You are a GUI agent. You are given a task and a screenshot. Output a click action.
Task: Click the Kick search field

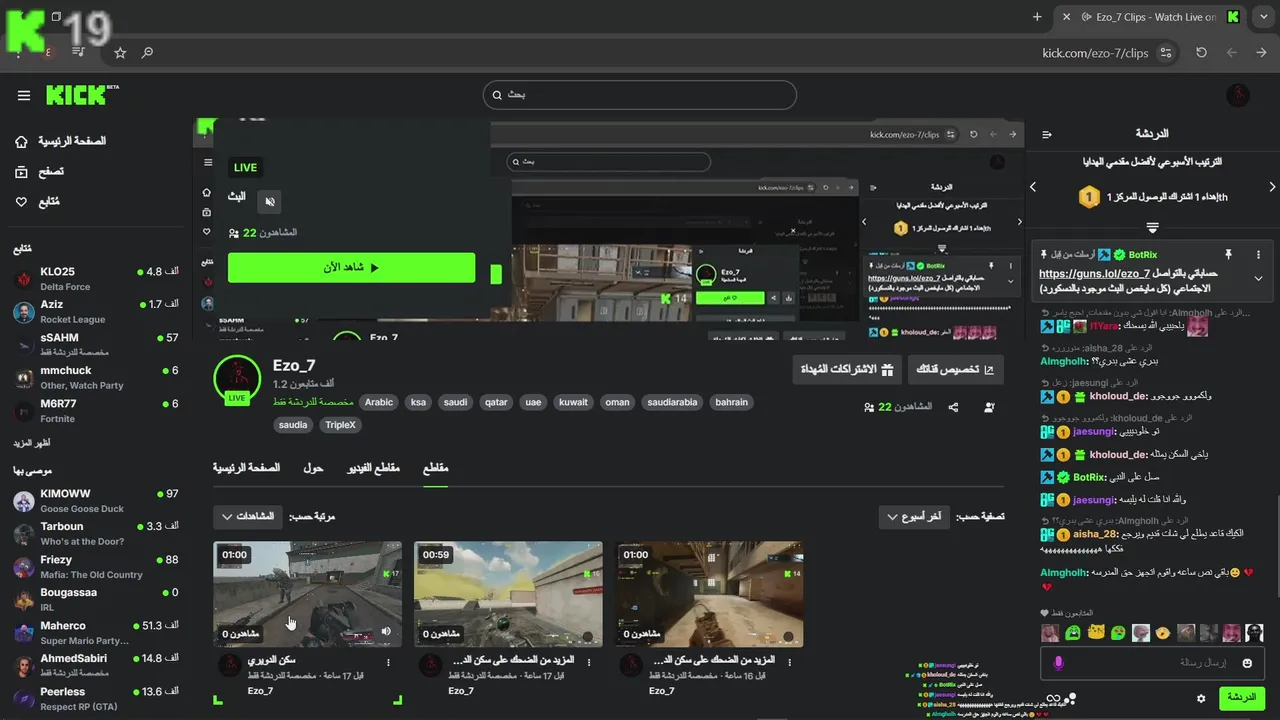tap(640, 95)
